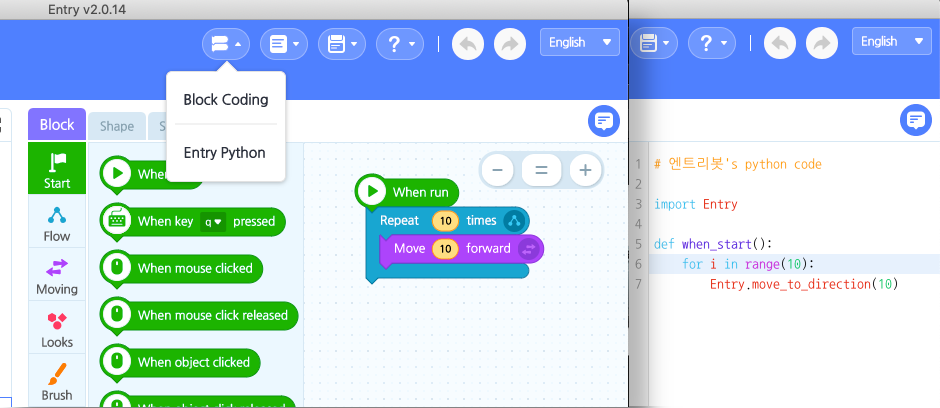Open the chat icon in right window

916,120
